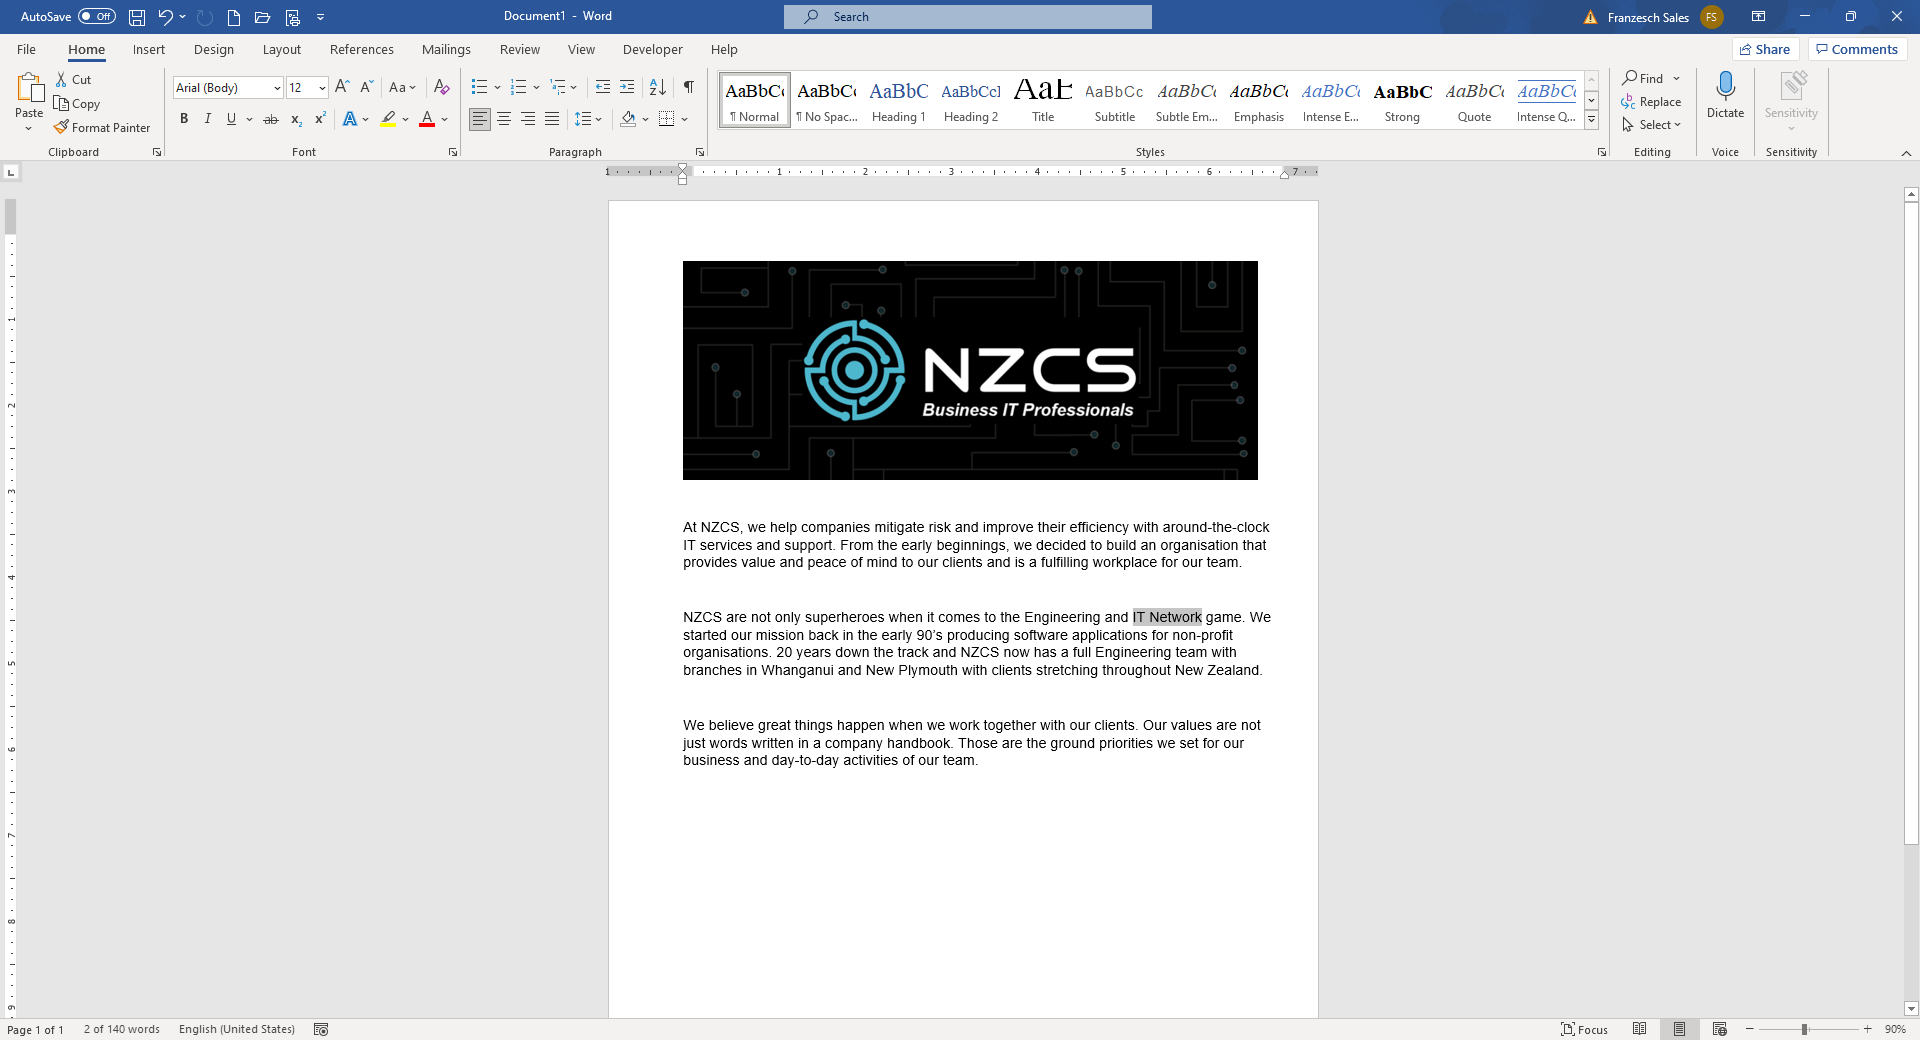Open the font color swatch picker
The image size is (1920, 1040).
pos(443,119)
